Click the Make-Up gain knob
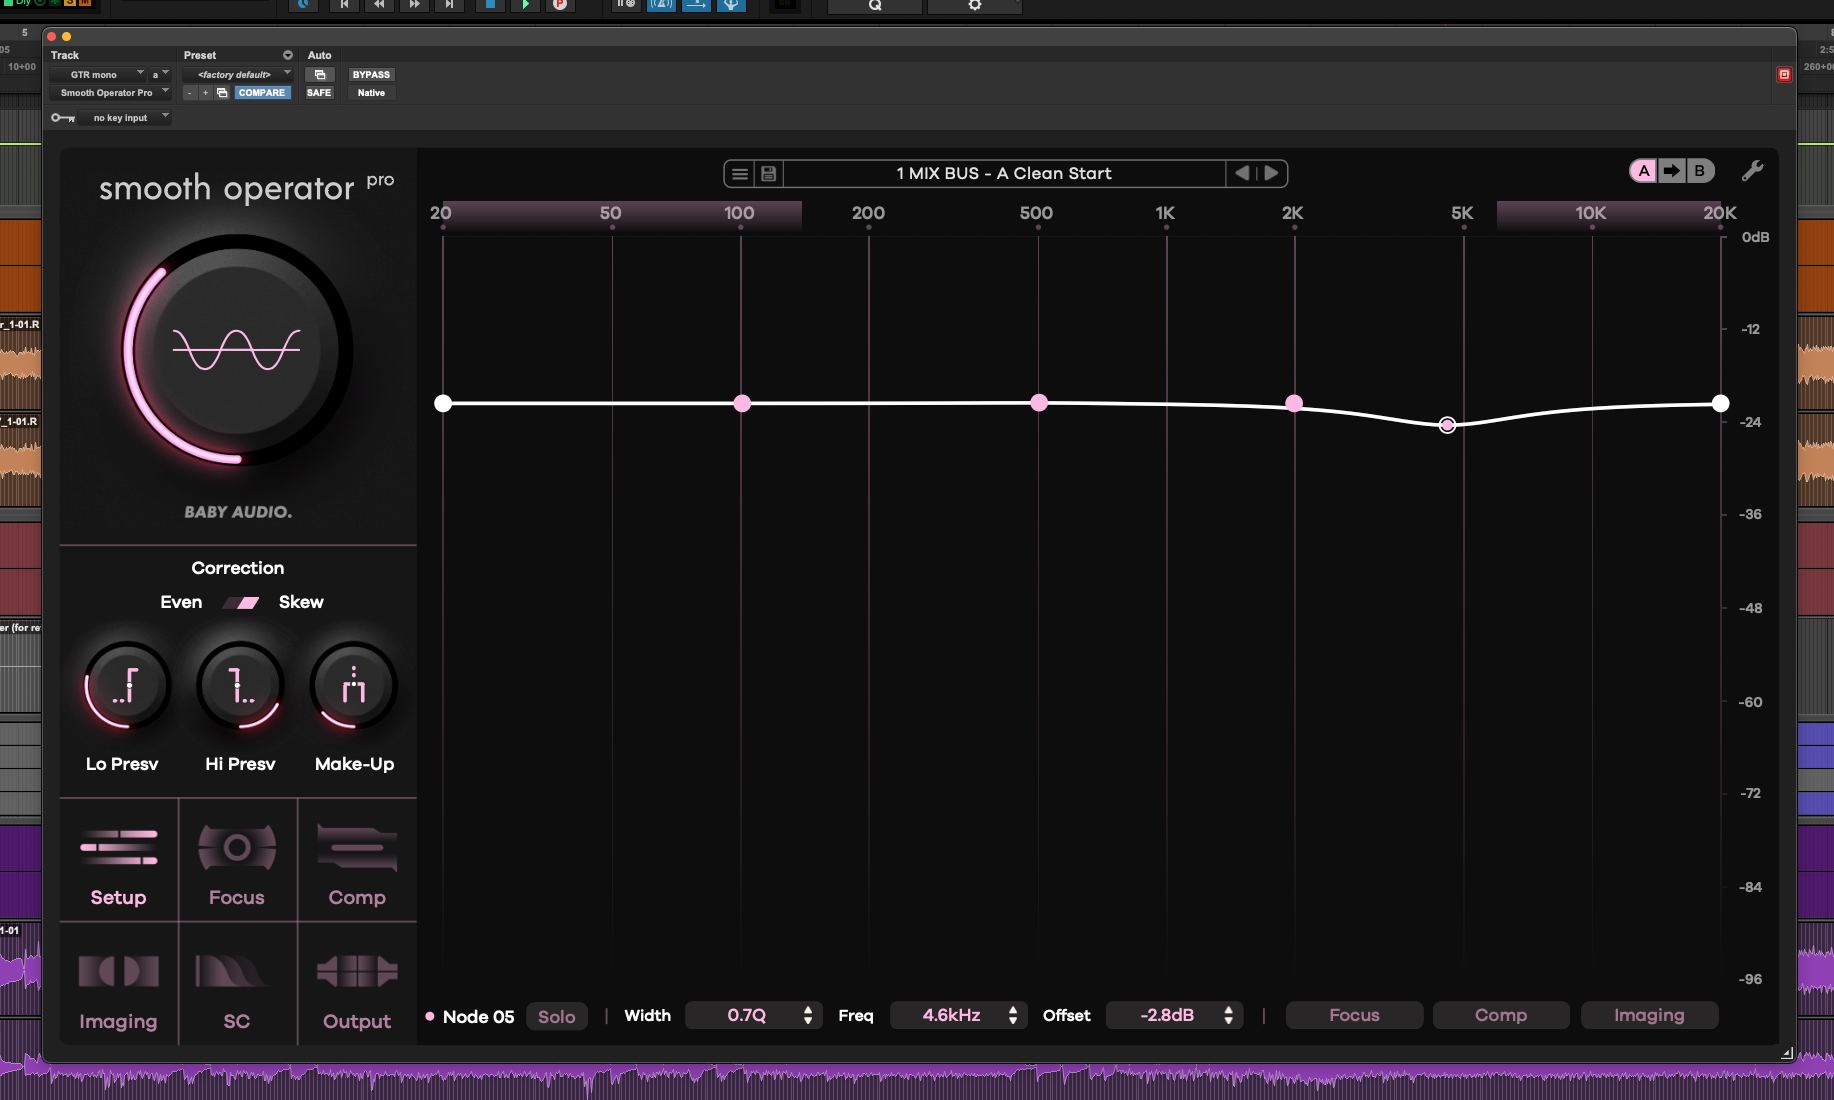Viewport: 1834px width, 1100px height. [354, 686]
